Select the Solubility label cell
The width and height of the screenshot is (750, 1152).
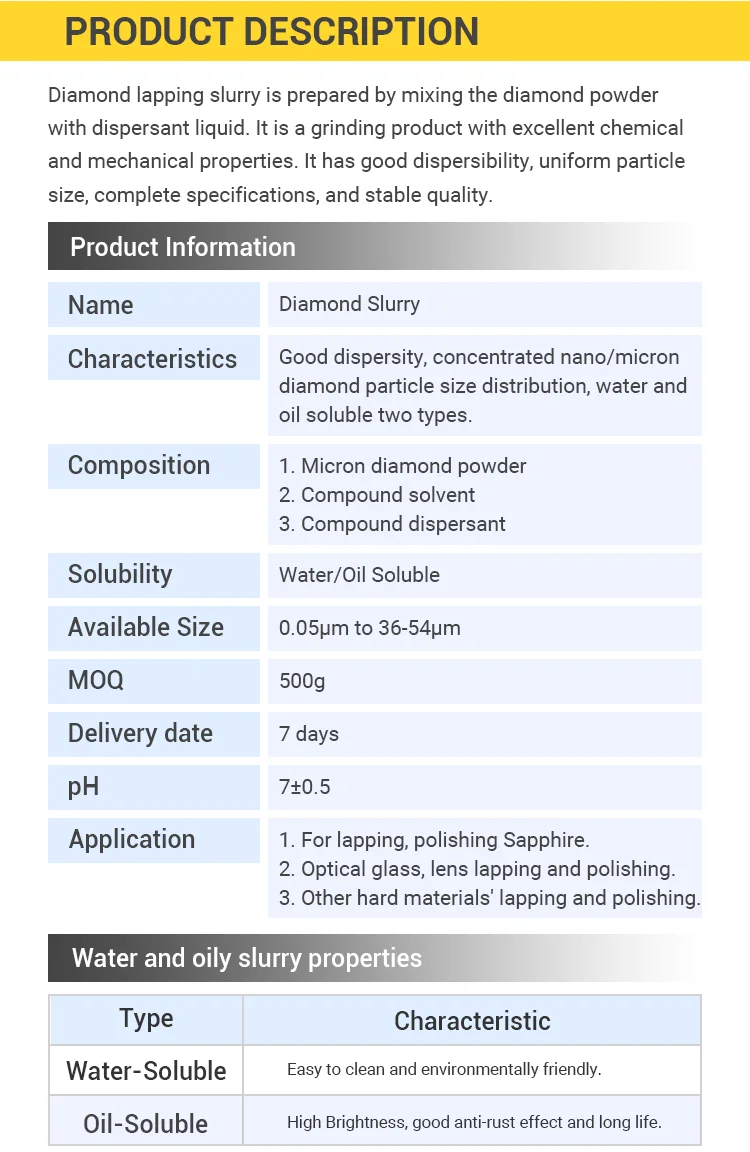point(153,575)
